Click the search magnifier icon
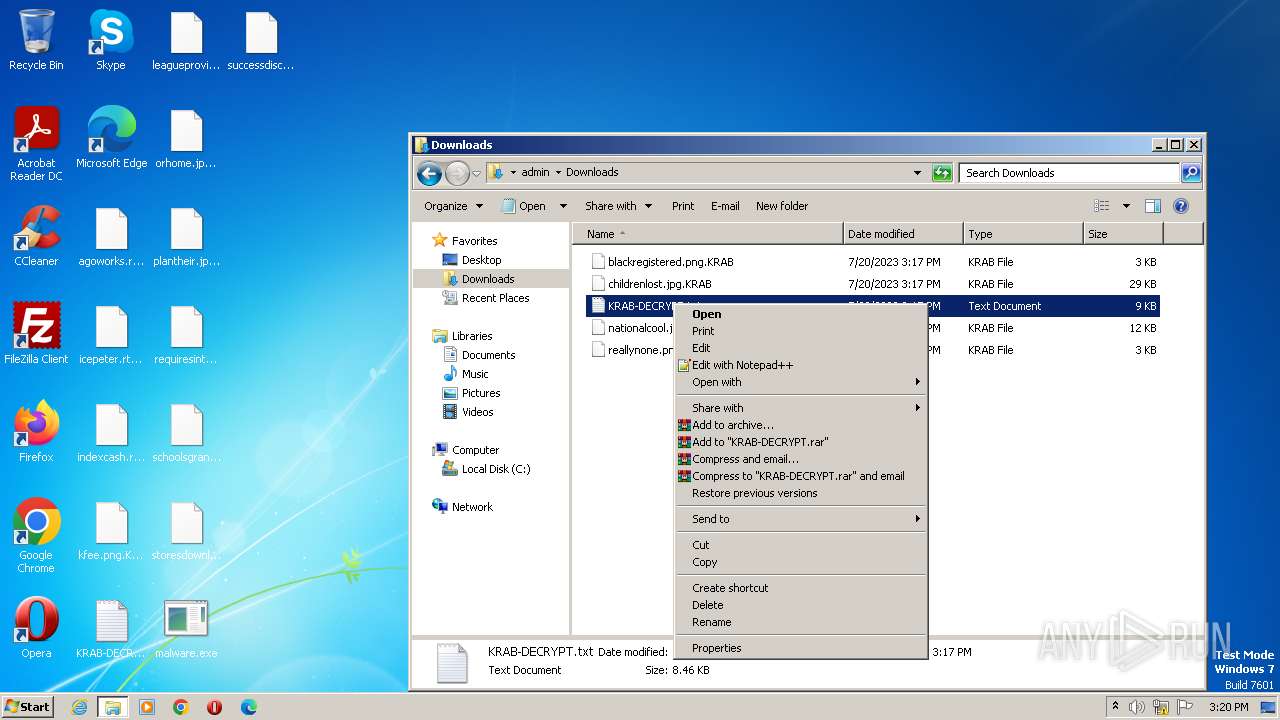This screenshot has height=720, width=1280. click(1190, 173)
